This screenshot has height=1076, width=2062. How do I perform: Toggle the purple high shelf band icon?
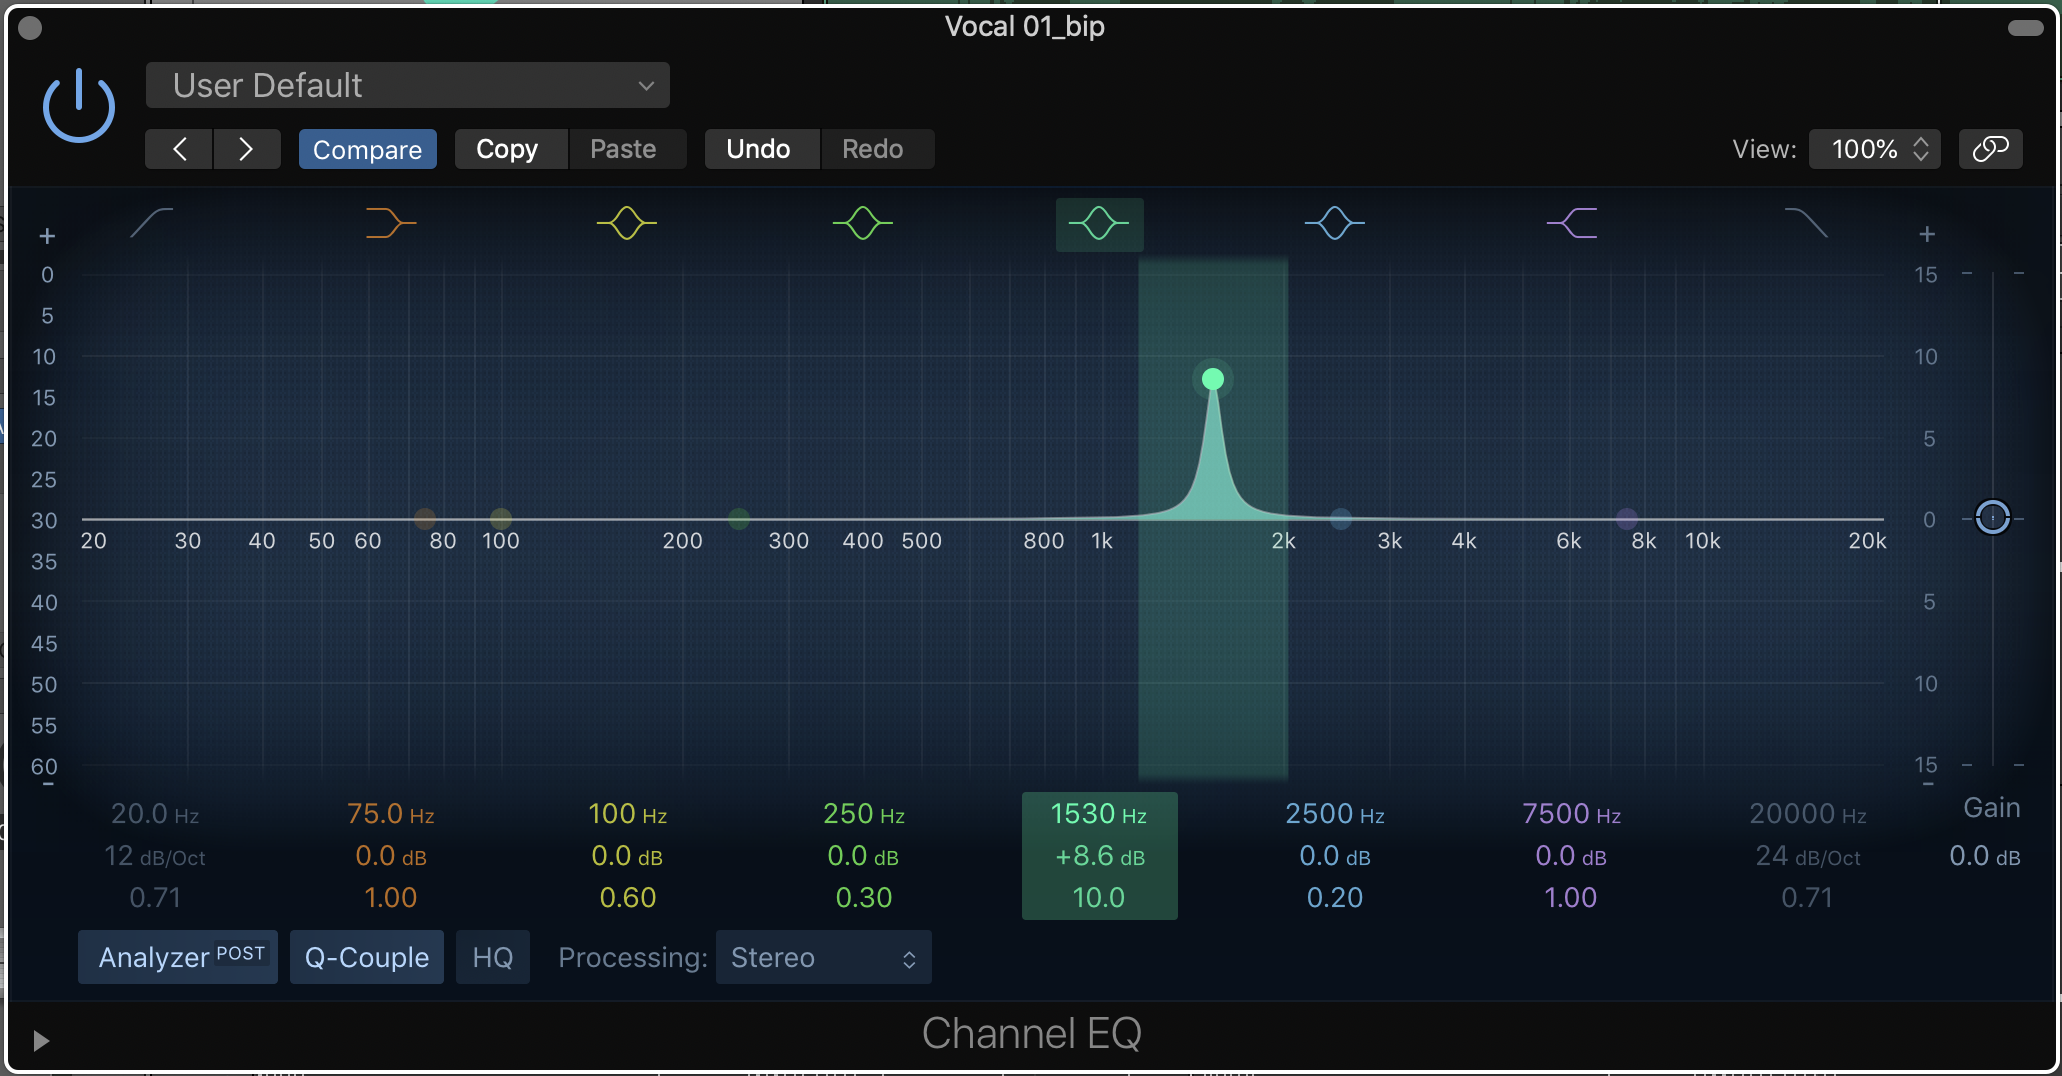(x=1572, y=222)
